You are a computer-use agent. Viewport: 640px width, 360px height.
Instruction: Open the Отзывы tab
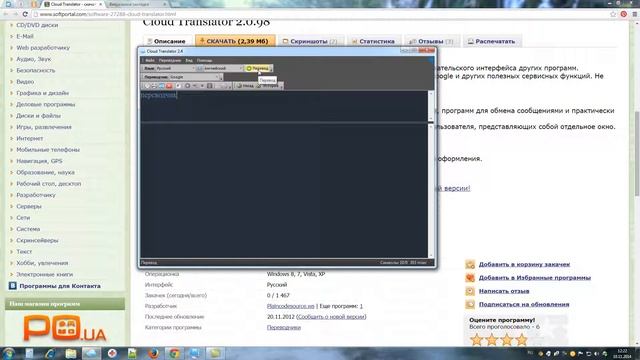[x=431, y=41]
